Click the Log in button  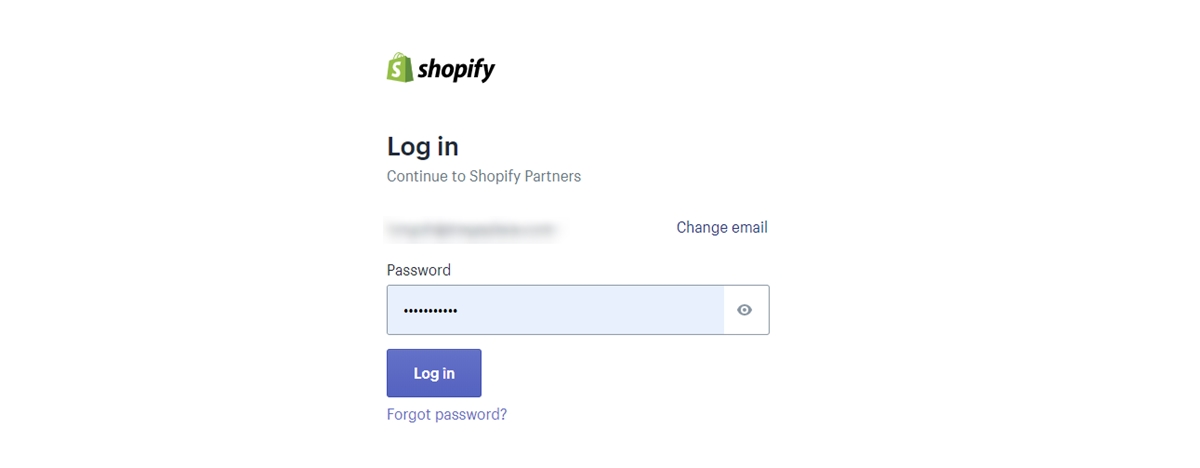tap(434, 373)
